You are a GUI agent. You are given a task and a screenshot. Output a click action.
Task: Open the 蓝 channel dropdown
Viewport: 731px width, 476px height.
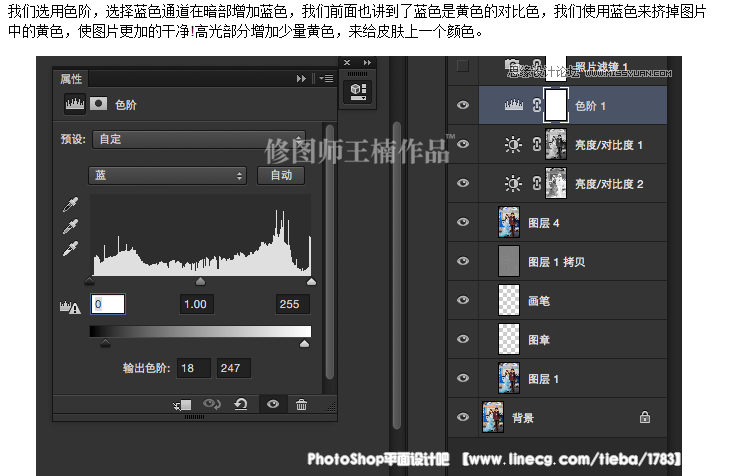(x=167, y=176)
